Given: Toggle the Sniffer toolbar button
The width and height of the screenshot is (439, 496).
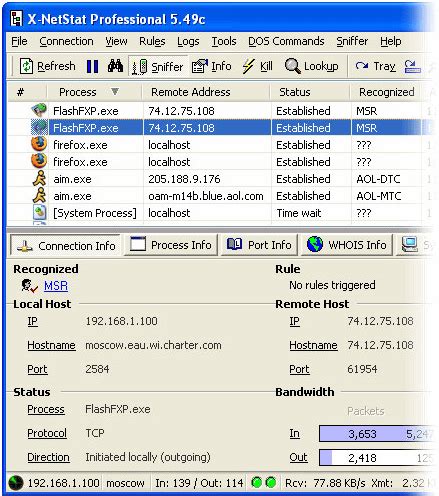Looking at the screenshot, I should 158,66.
